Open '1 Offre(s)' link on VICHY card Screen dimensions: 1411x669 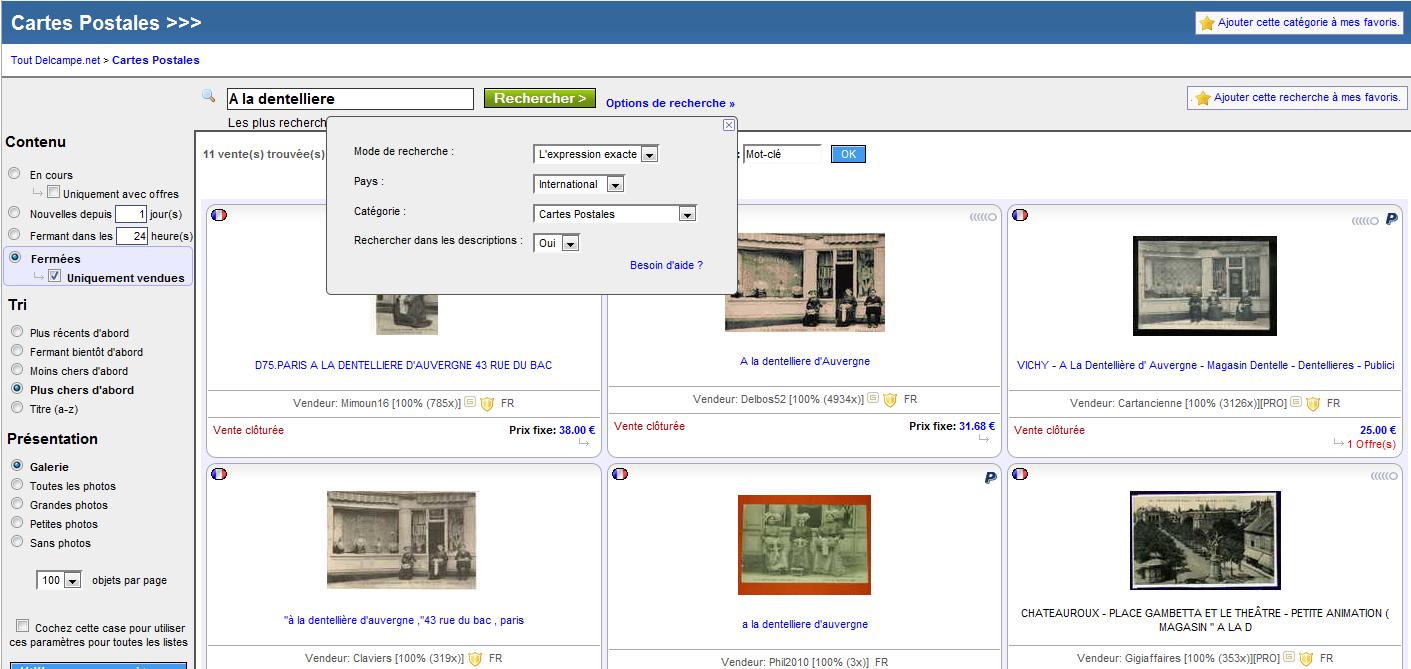tap(1371, 444)
